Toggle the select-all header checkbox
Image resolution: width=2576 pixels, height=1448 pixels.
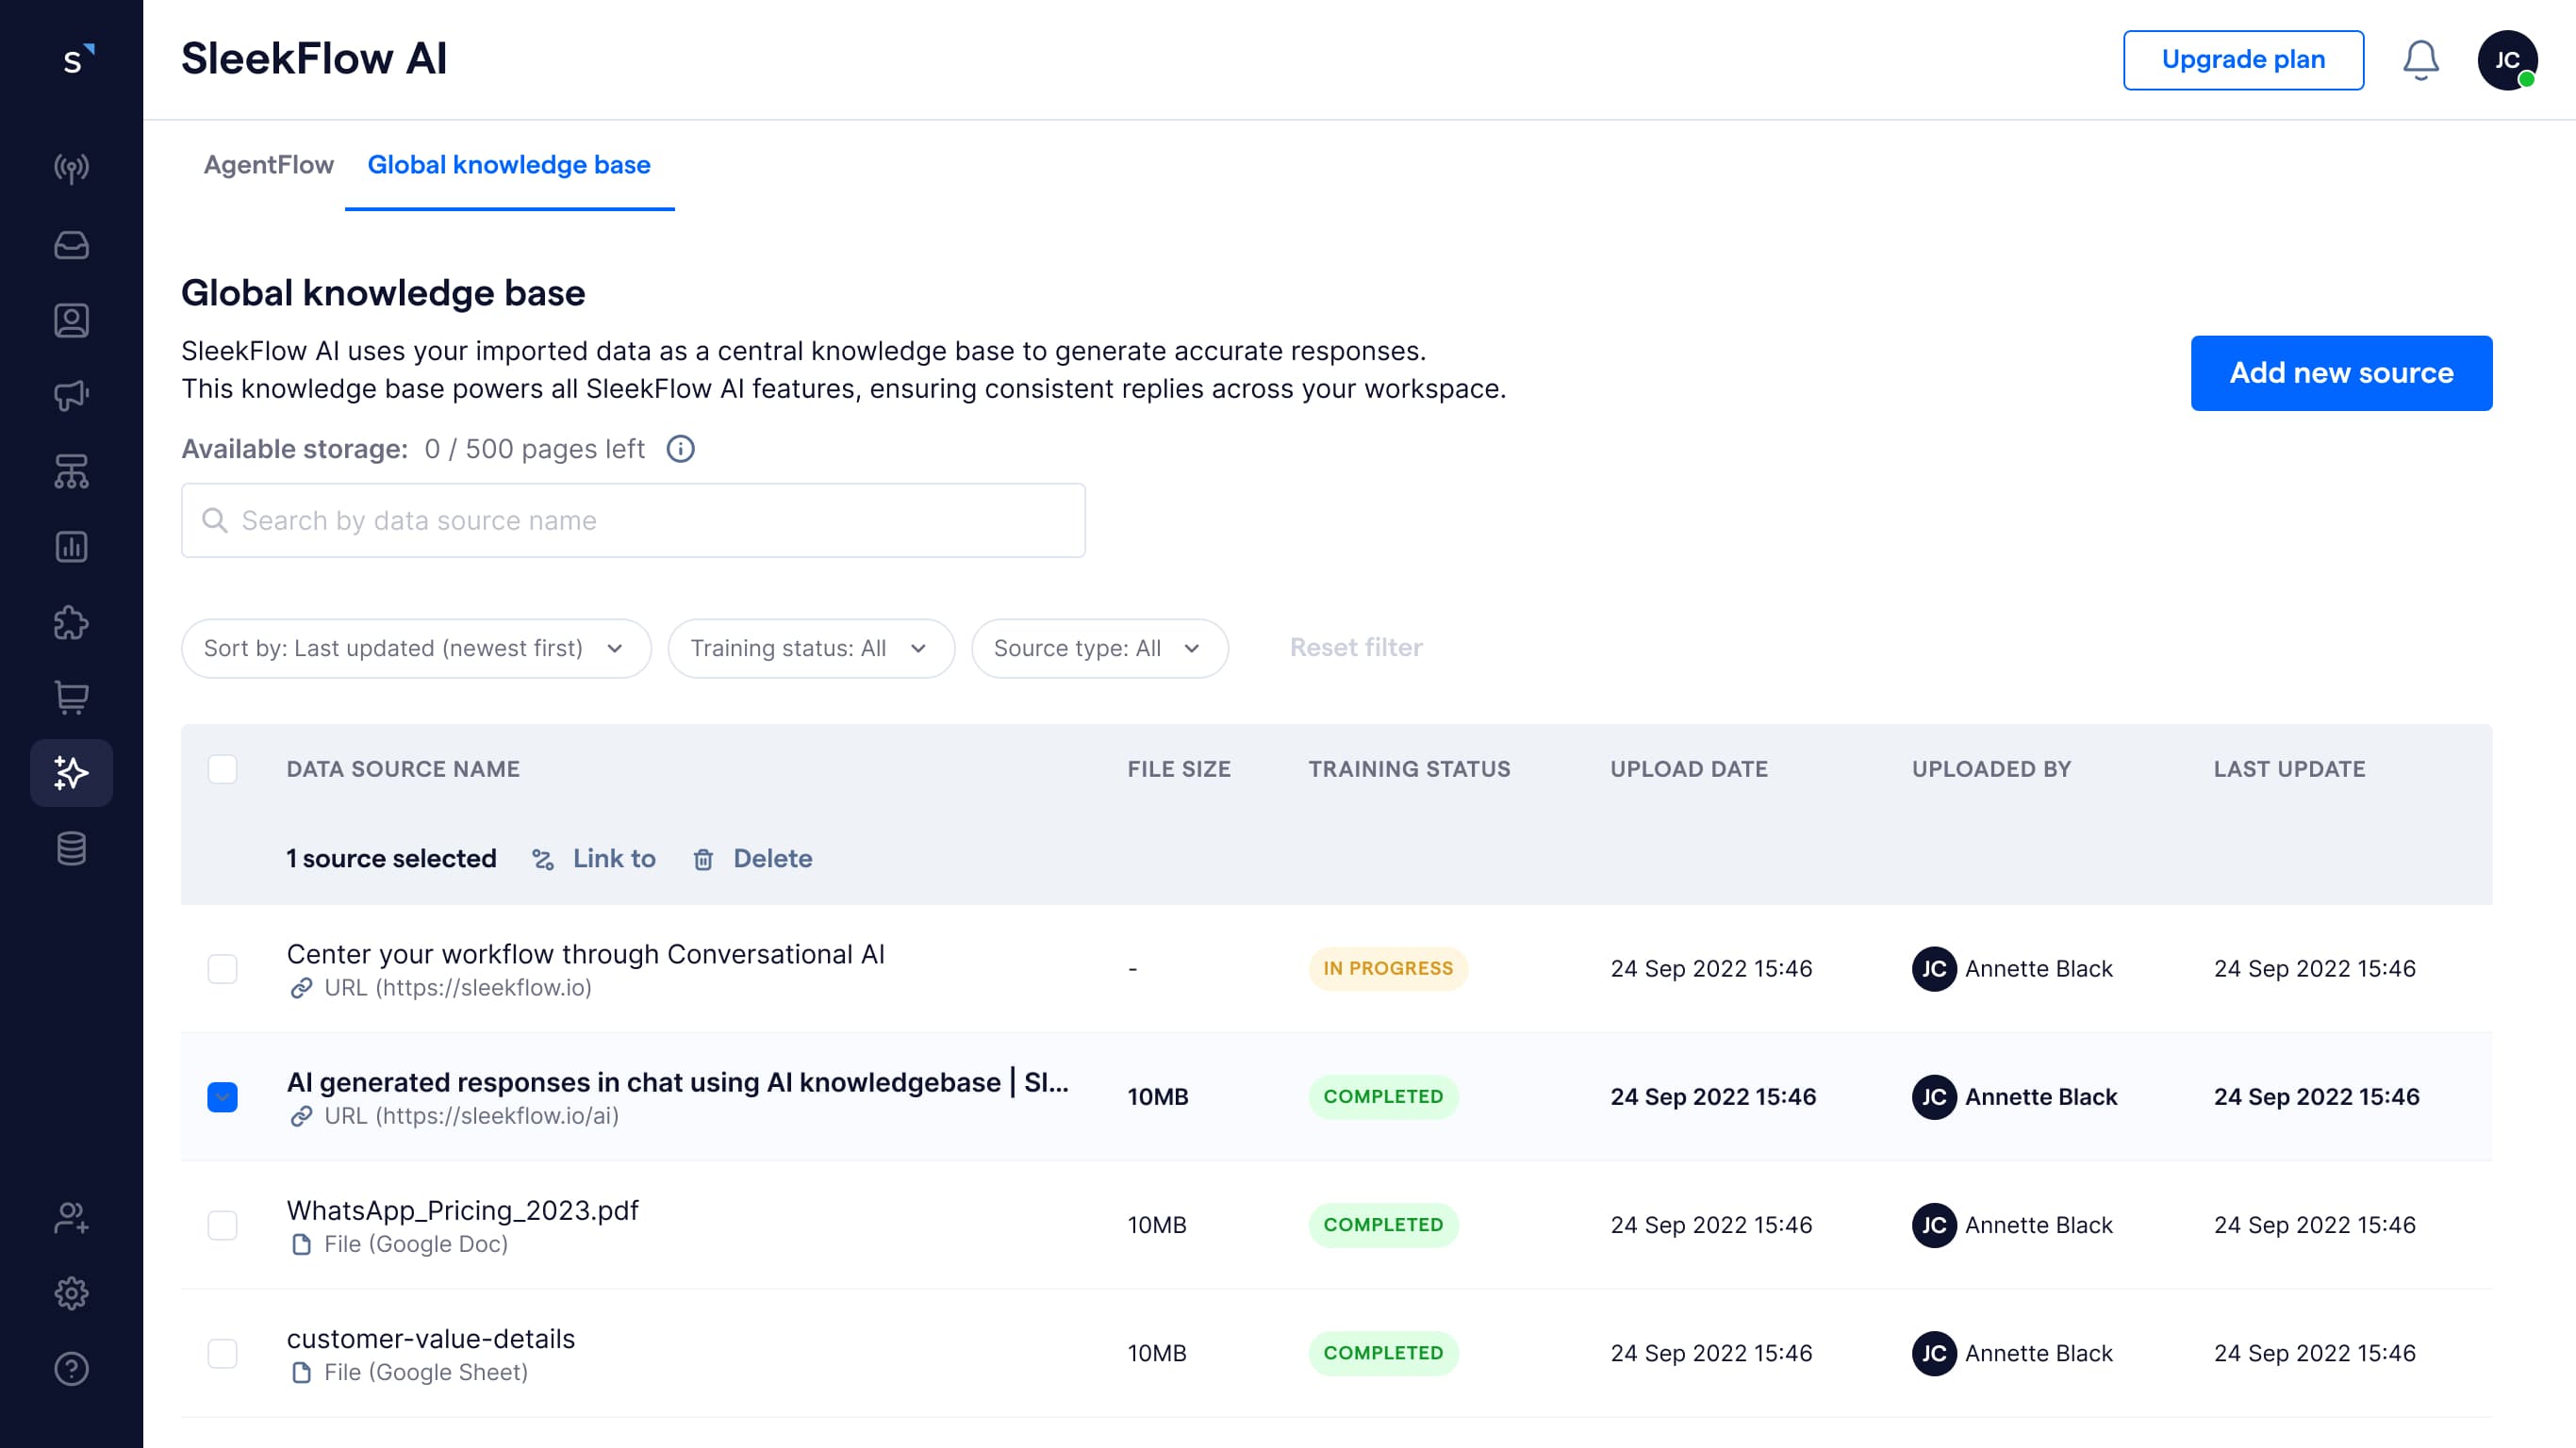point(222,769)
